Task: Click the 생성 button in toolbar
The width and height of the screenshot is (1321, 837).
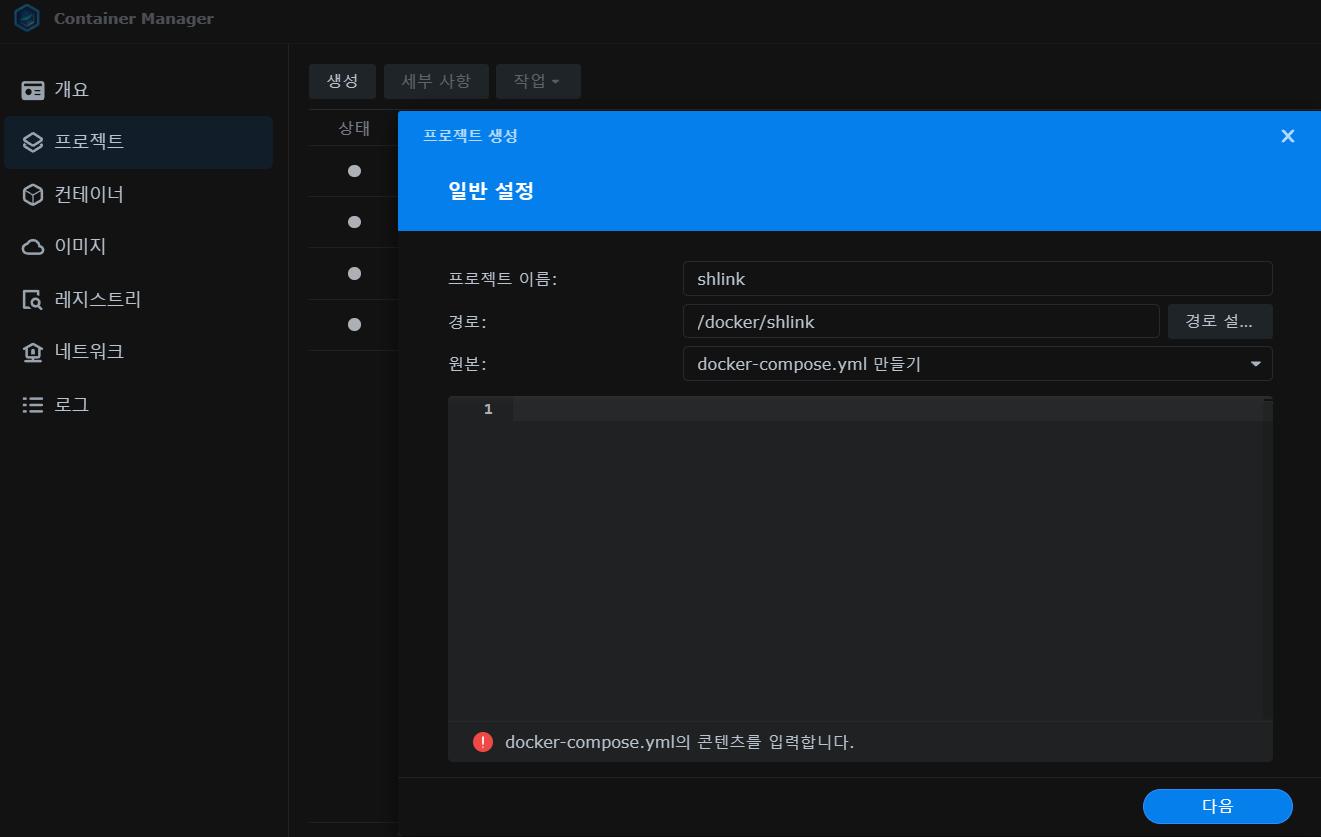Action: coord(342,81)
